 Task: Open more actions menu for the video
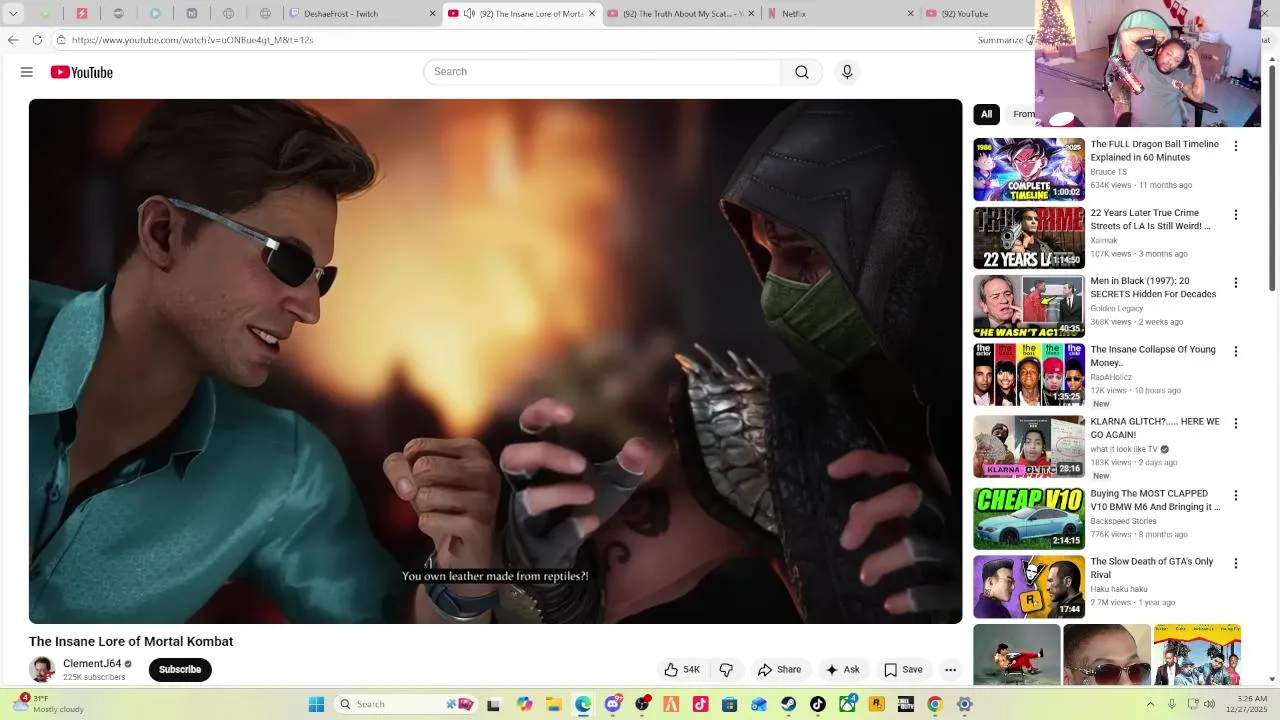(x=951, y=670)
